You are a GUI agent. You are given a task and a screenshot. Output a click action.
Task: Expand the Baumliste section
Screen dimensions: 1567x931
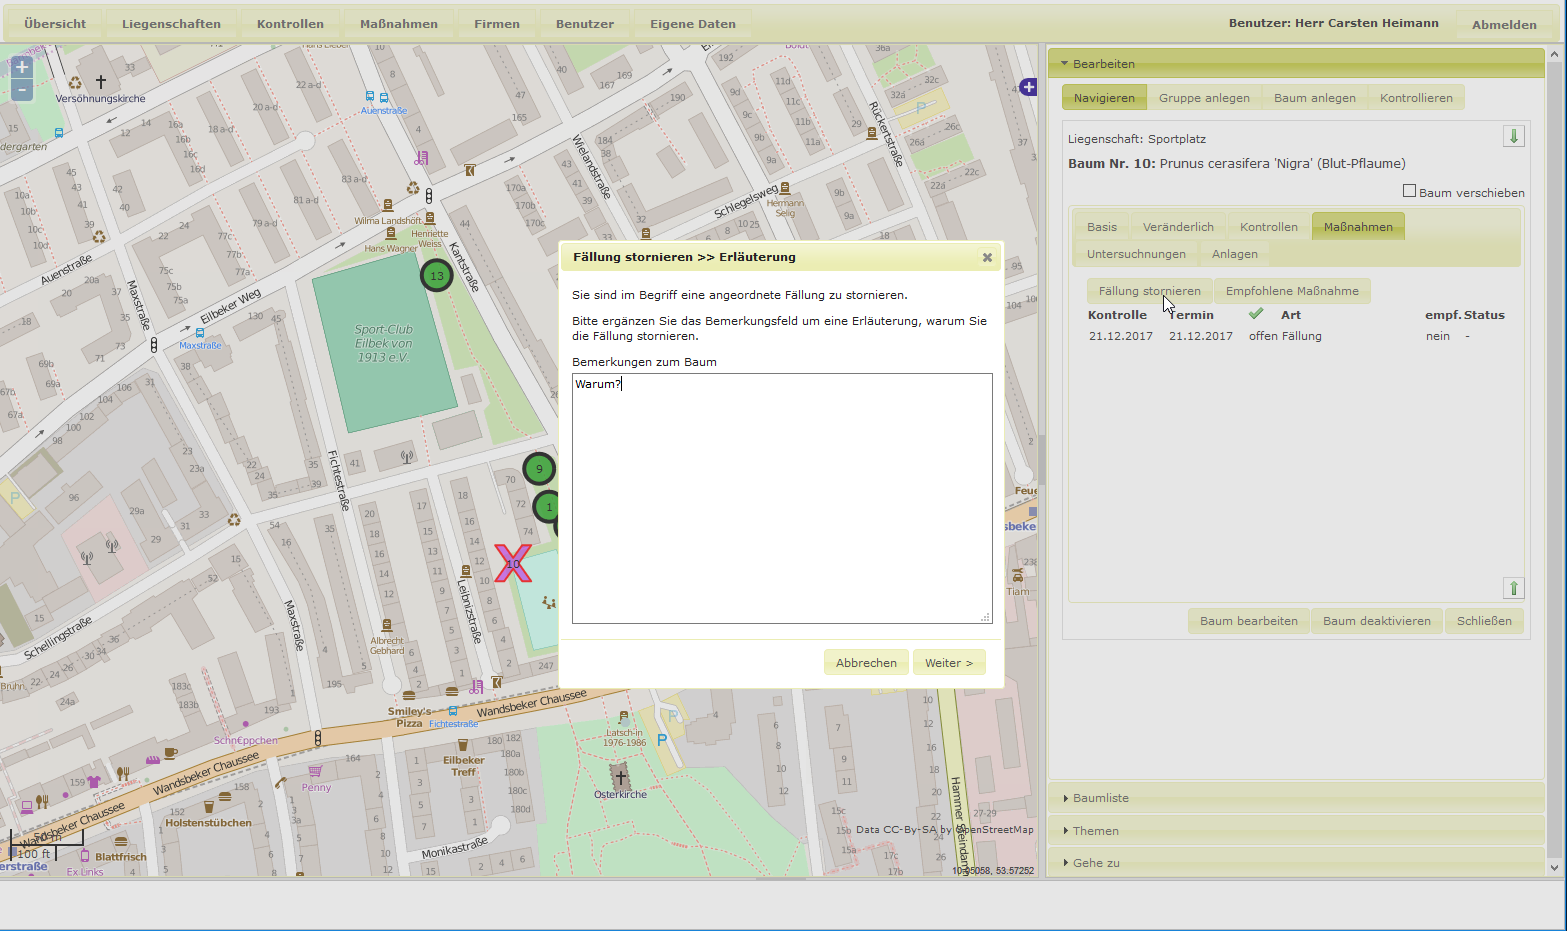pyautogui.click(x=1100, y=798)
